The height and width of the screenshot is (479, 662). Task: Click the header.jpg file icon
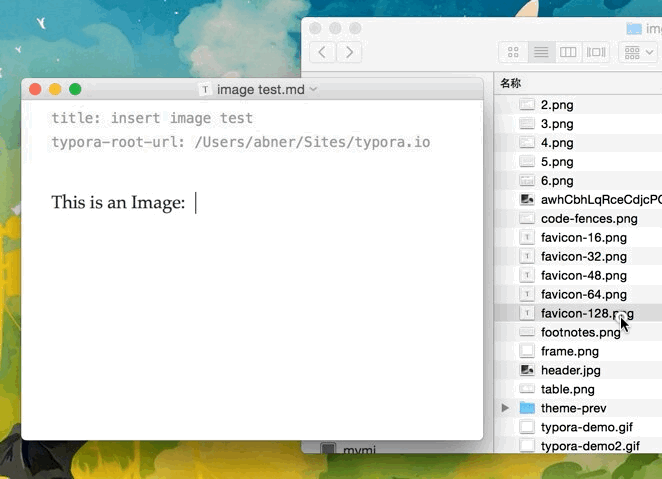click(527, 370)
